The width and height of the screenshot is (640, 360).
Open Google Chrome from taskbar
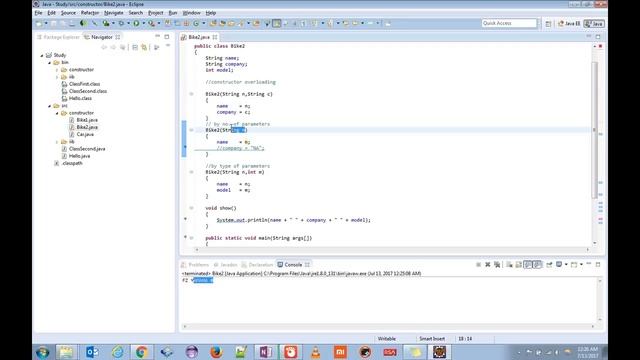coord(141,352)
